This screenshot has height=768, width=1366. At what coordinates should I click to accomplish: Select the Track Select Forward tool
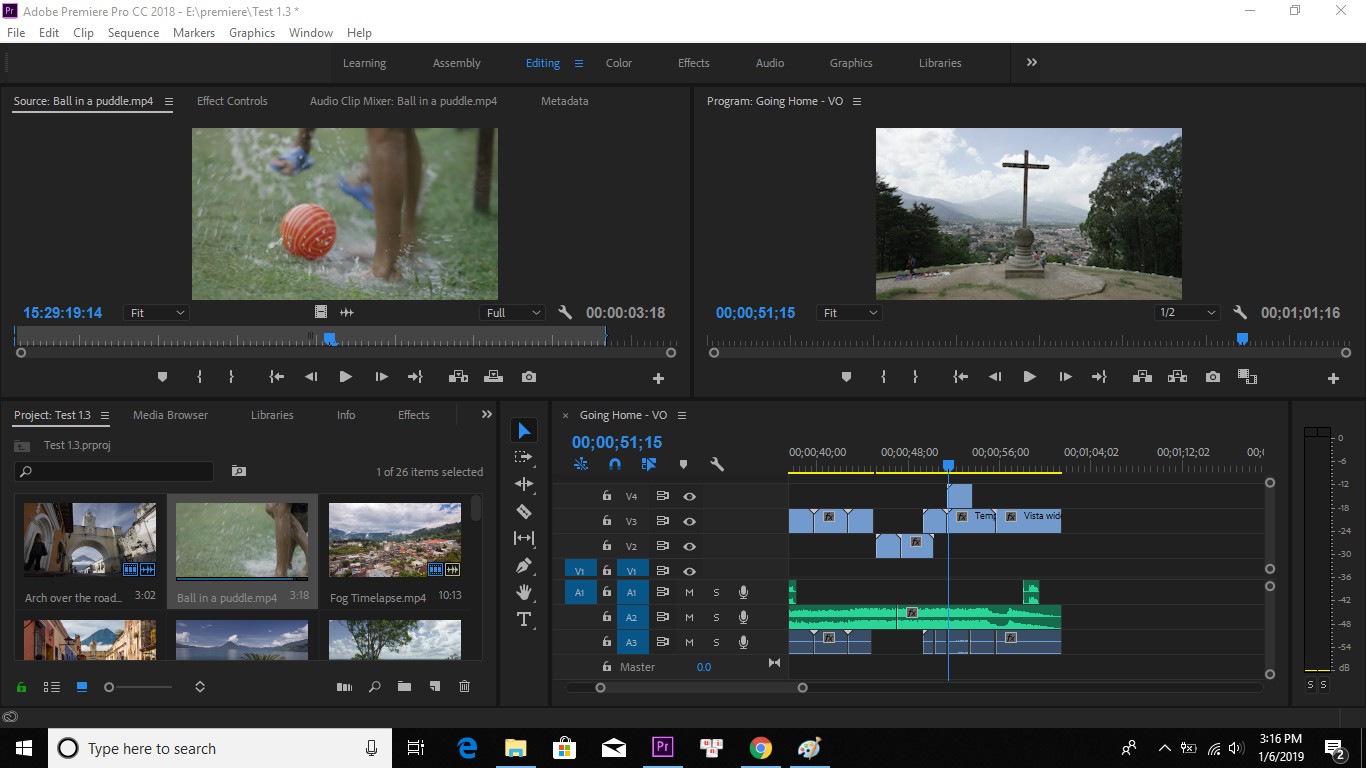[524, 457]
